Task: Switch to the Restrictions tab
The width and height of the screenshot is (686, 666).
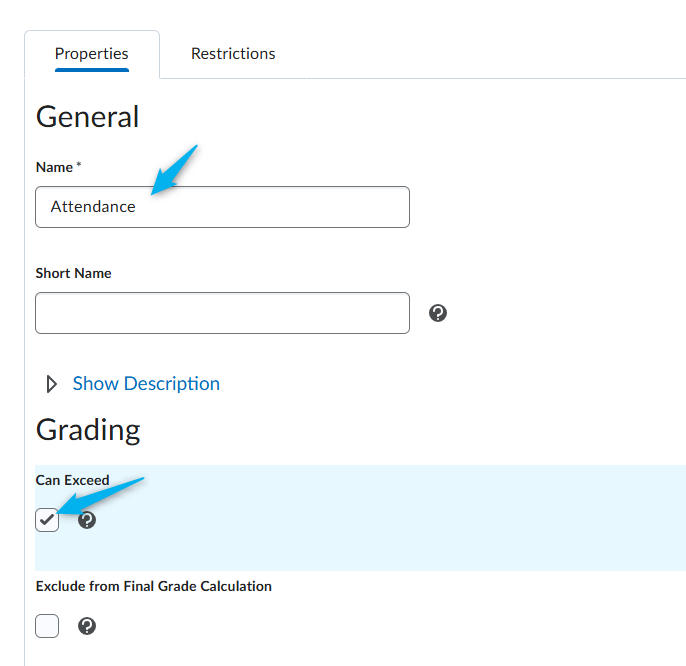Action: (233, 54)
